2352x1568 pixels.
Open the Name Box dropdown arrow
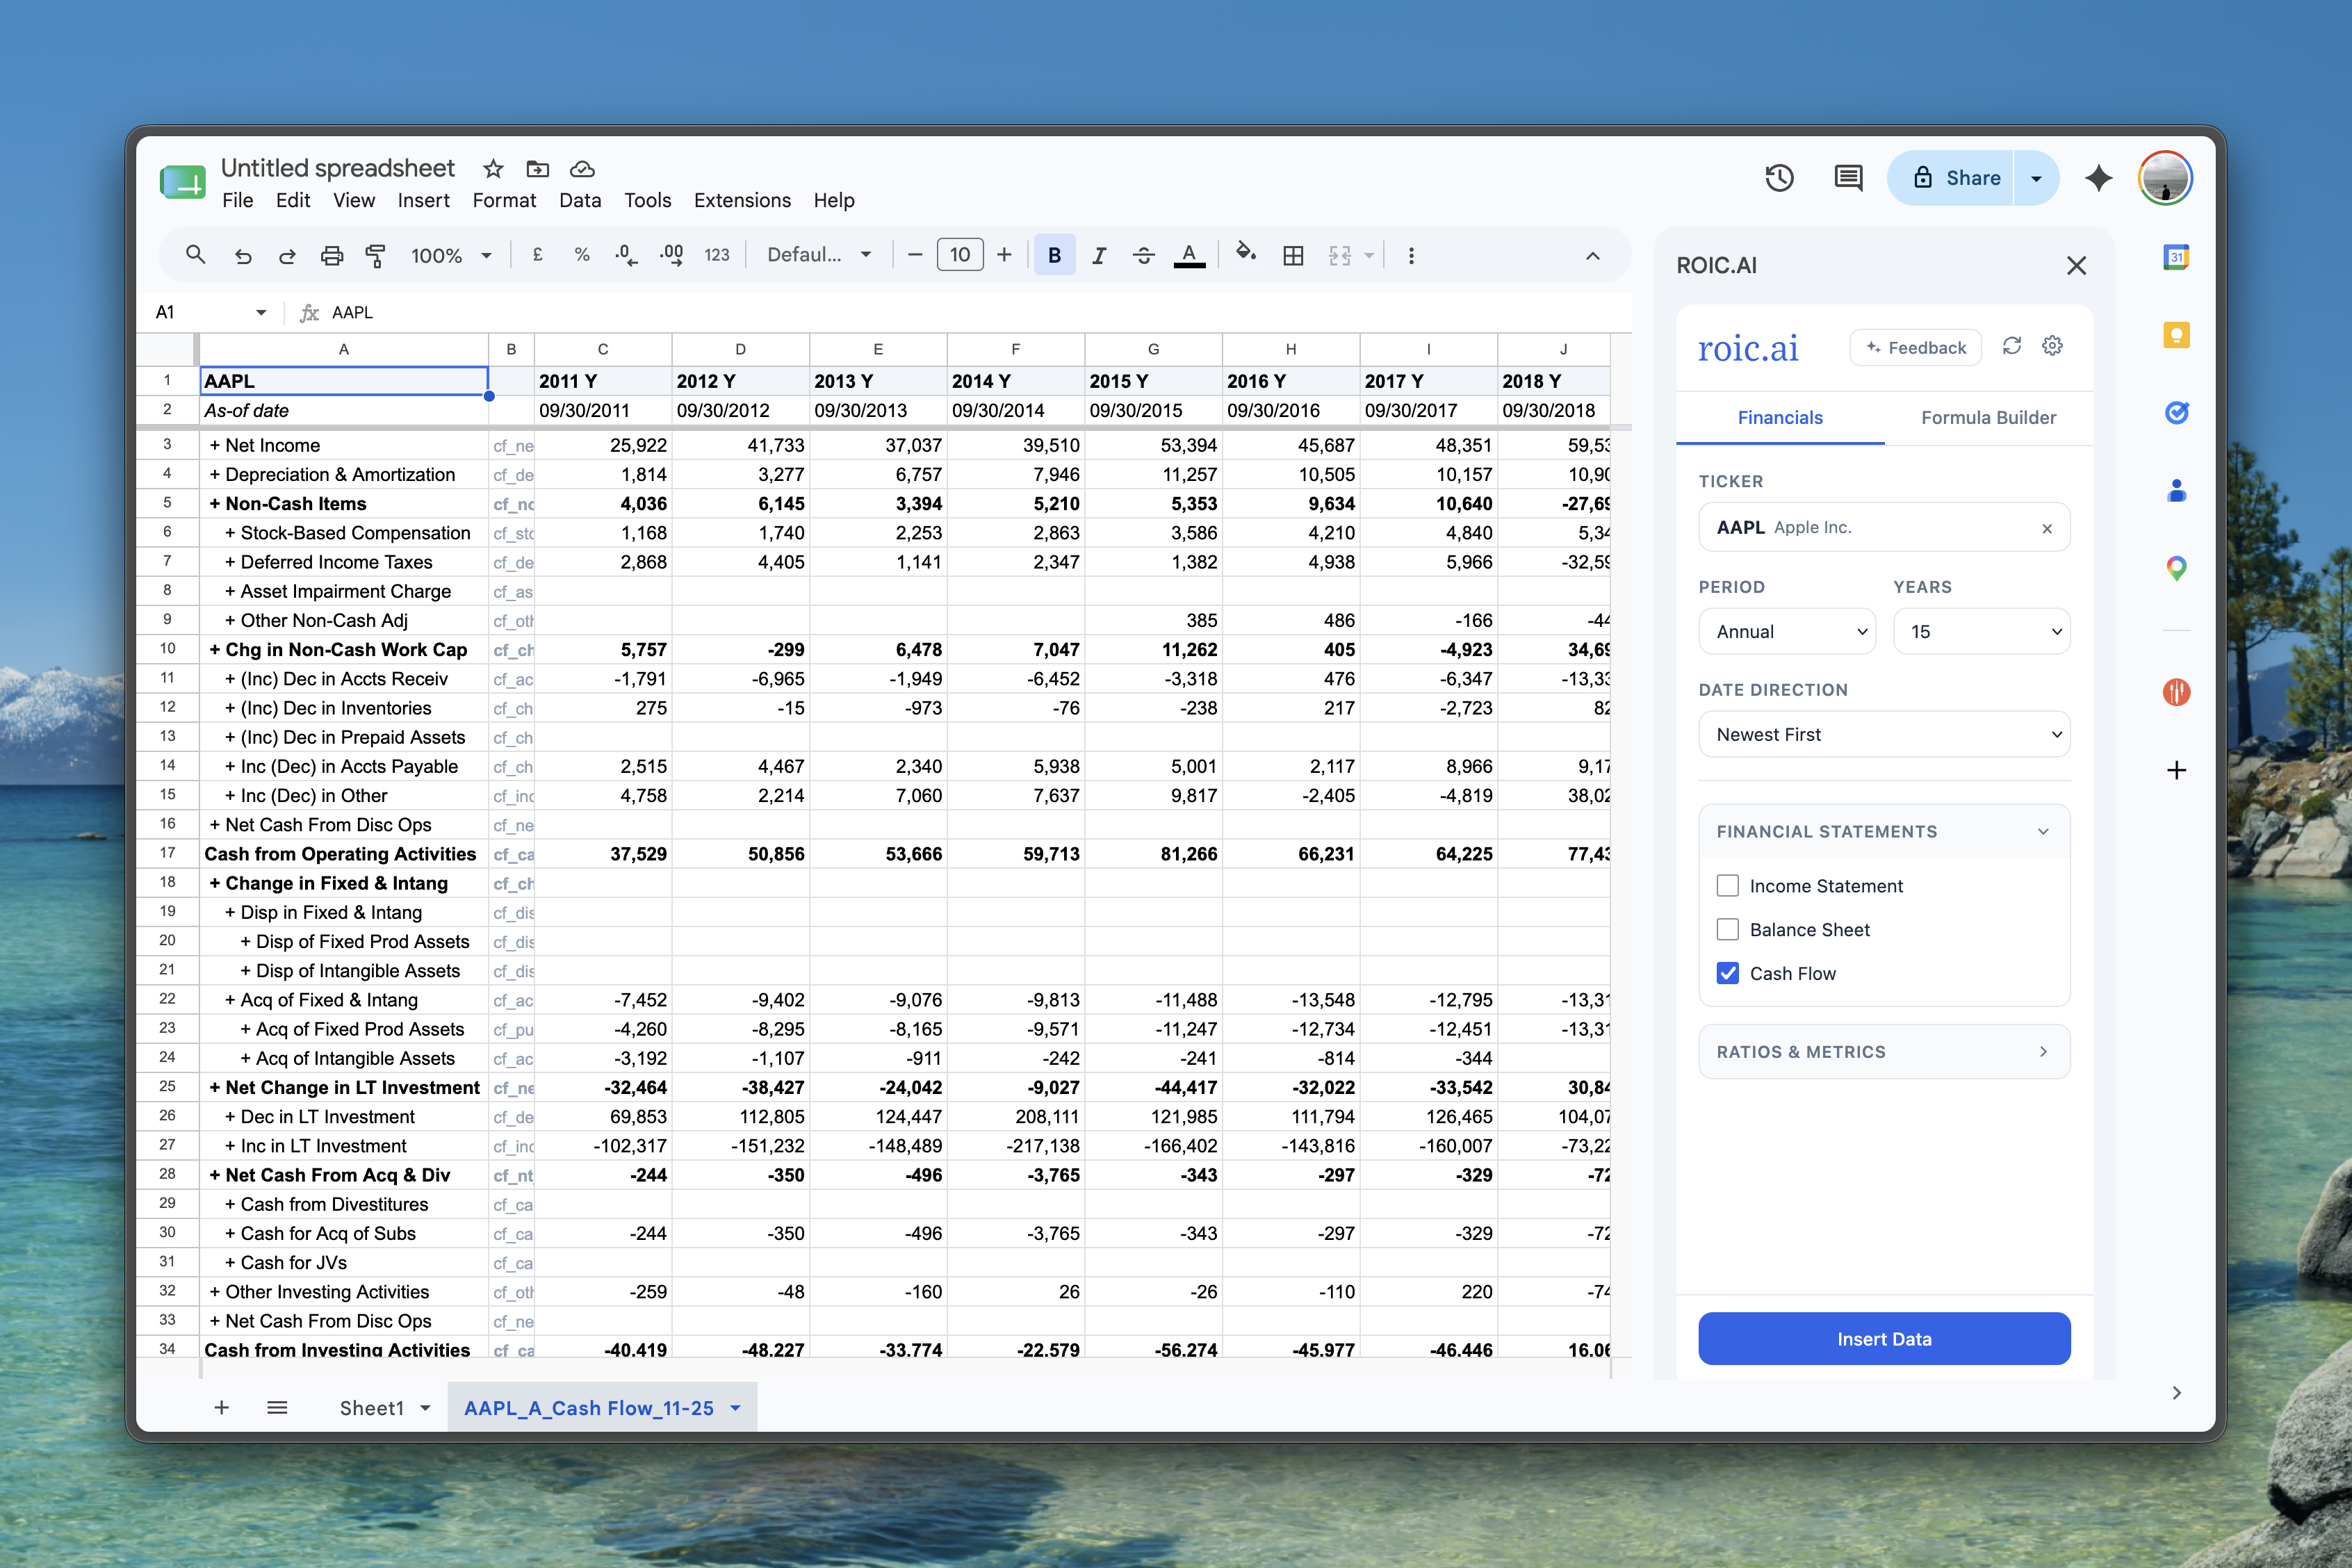[x=261, y=312]
